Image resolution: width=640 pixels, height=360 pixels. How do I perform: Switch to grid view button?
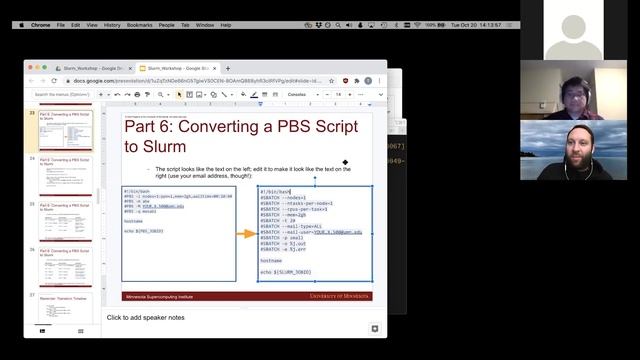tap(80, 331)
